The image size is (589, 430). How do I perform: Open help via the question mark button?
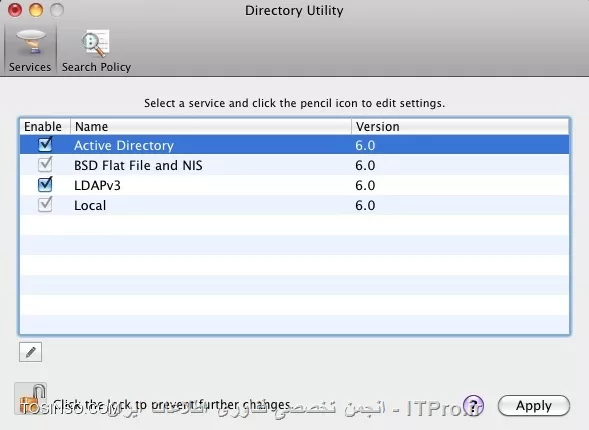point(473,406)
